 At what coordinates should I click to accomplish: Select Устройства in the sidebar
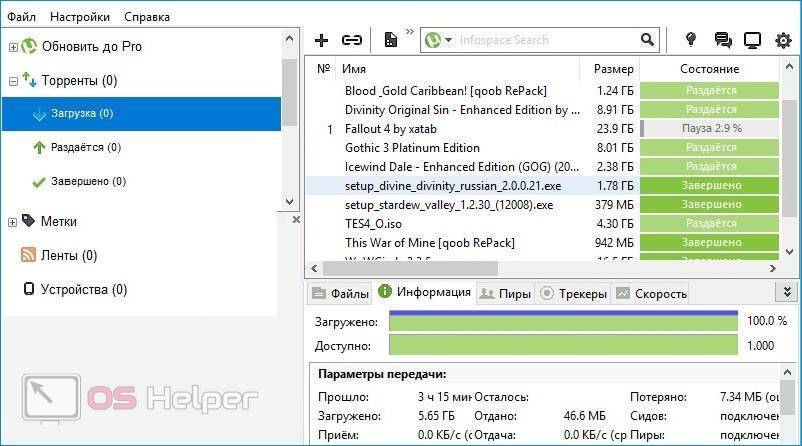[83, 290]
